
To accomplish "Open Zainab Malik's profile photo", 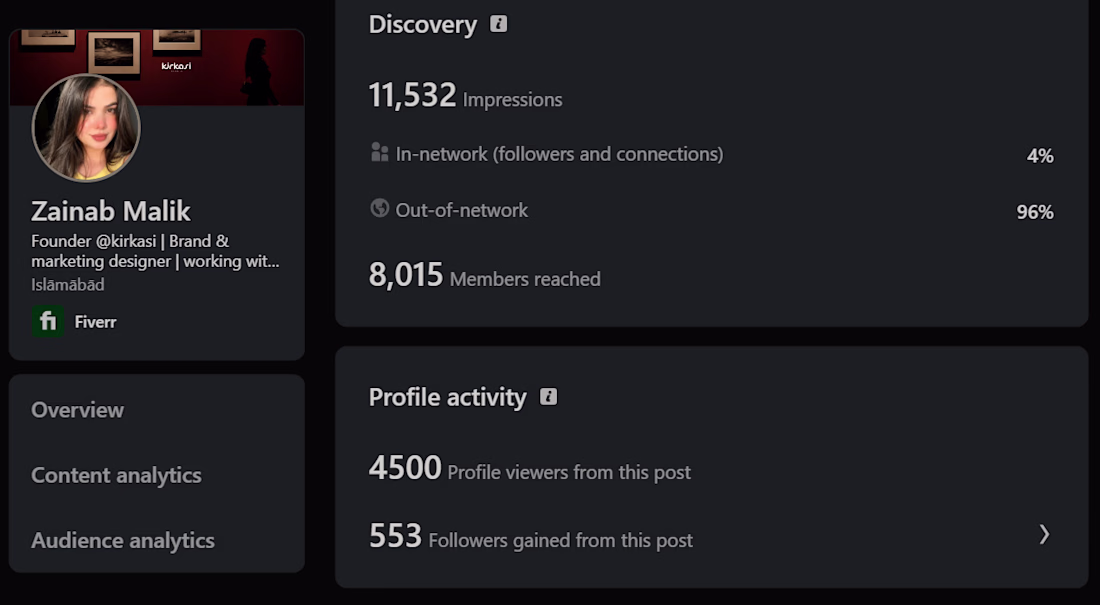I will click(86, 128).
